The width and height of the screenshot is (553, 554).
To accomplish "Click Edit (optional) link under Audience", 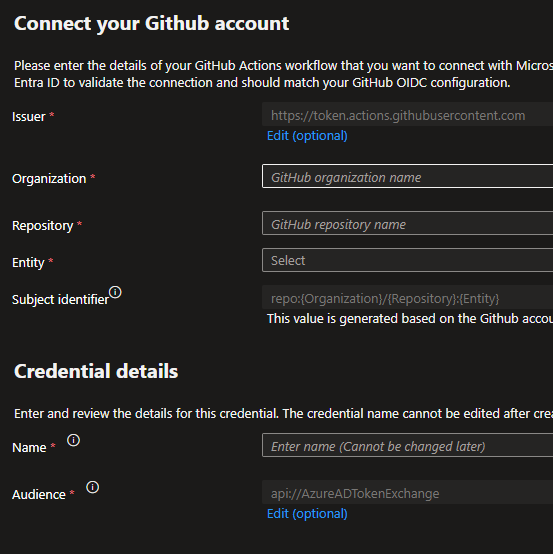I will point(307,513).
